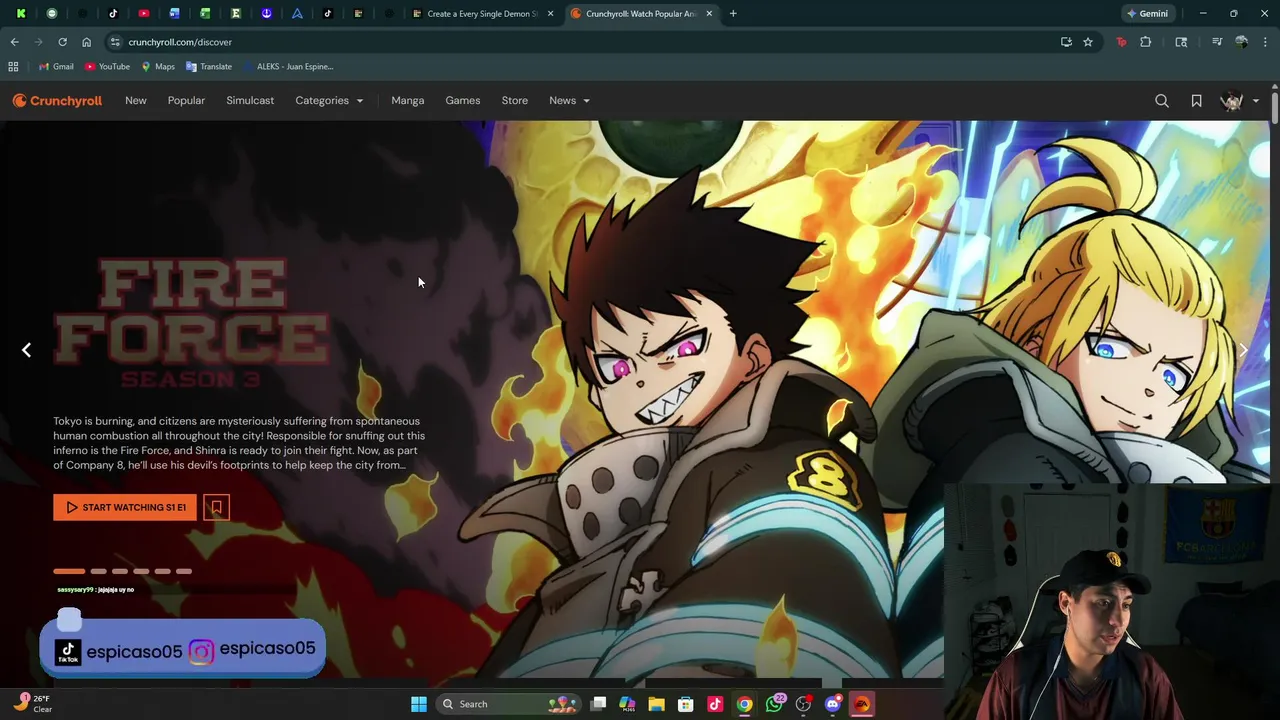Click browser back arrow
1280x720 pixels.
[14, 42]
